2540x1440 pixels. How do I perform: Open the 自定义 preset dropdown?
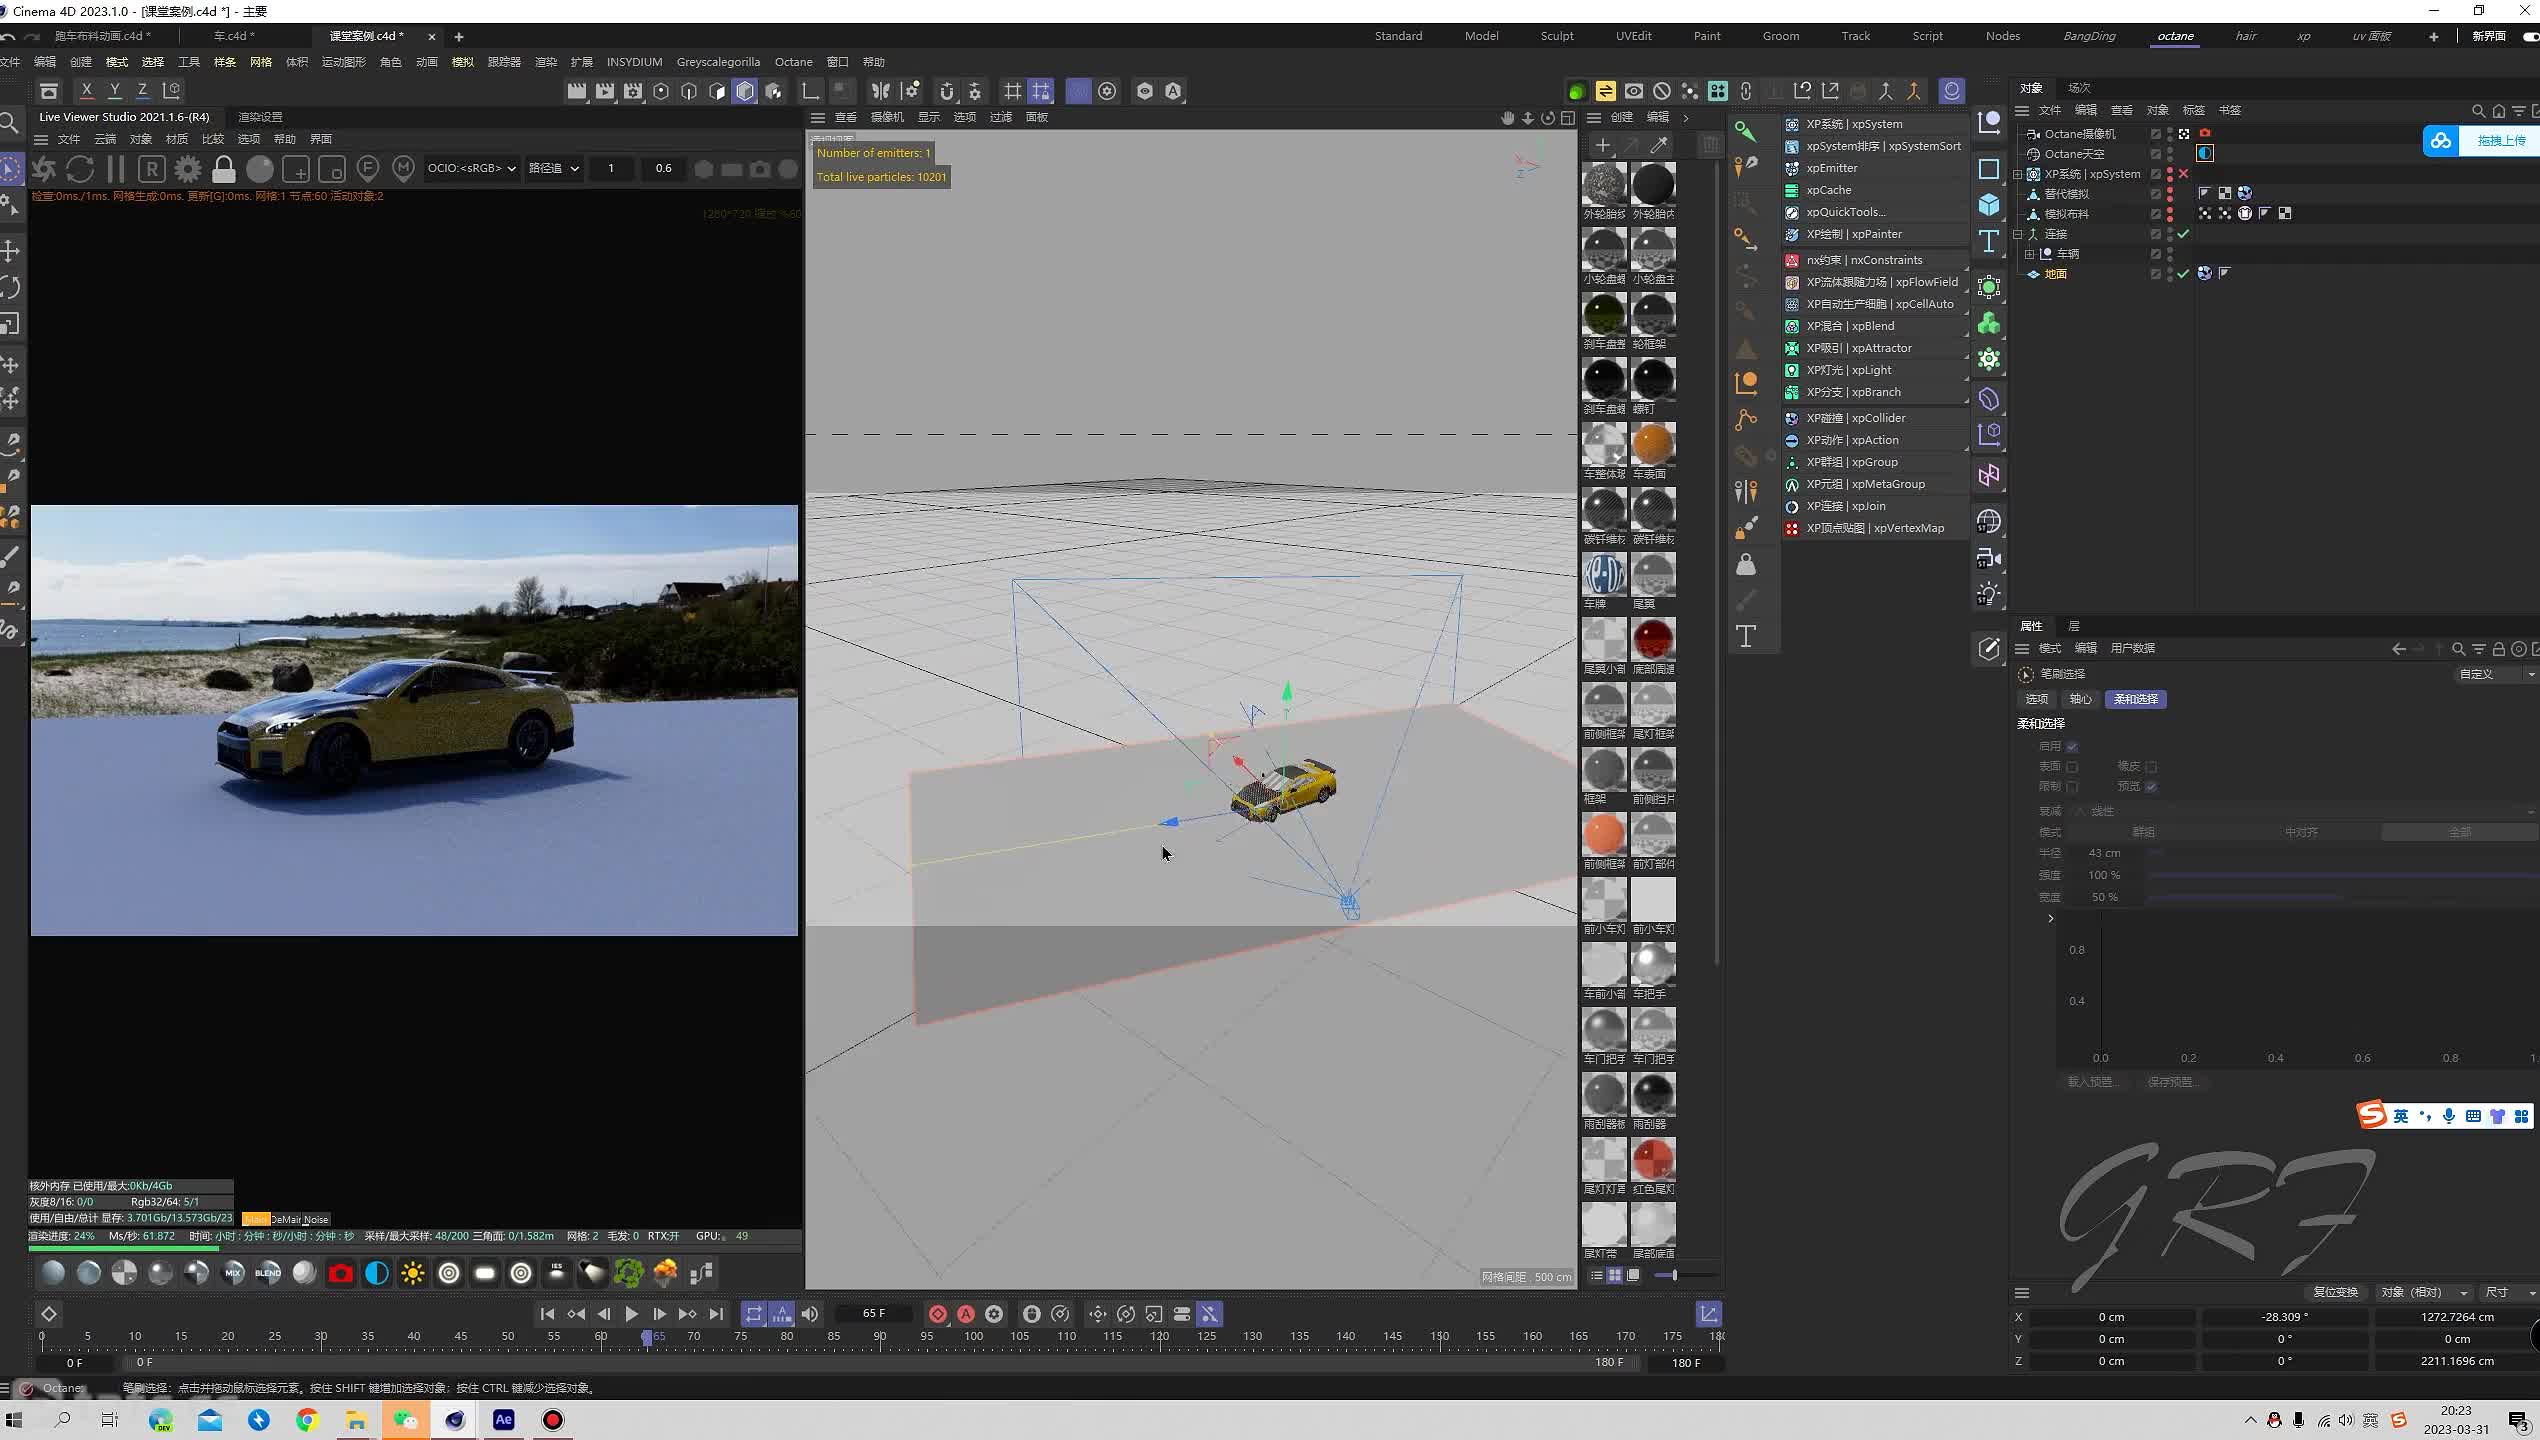coord(2496,675)
